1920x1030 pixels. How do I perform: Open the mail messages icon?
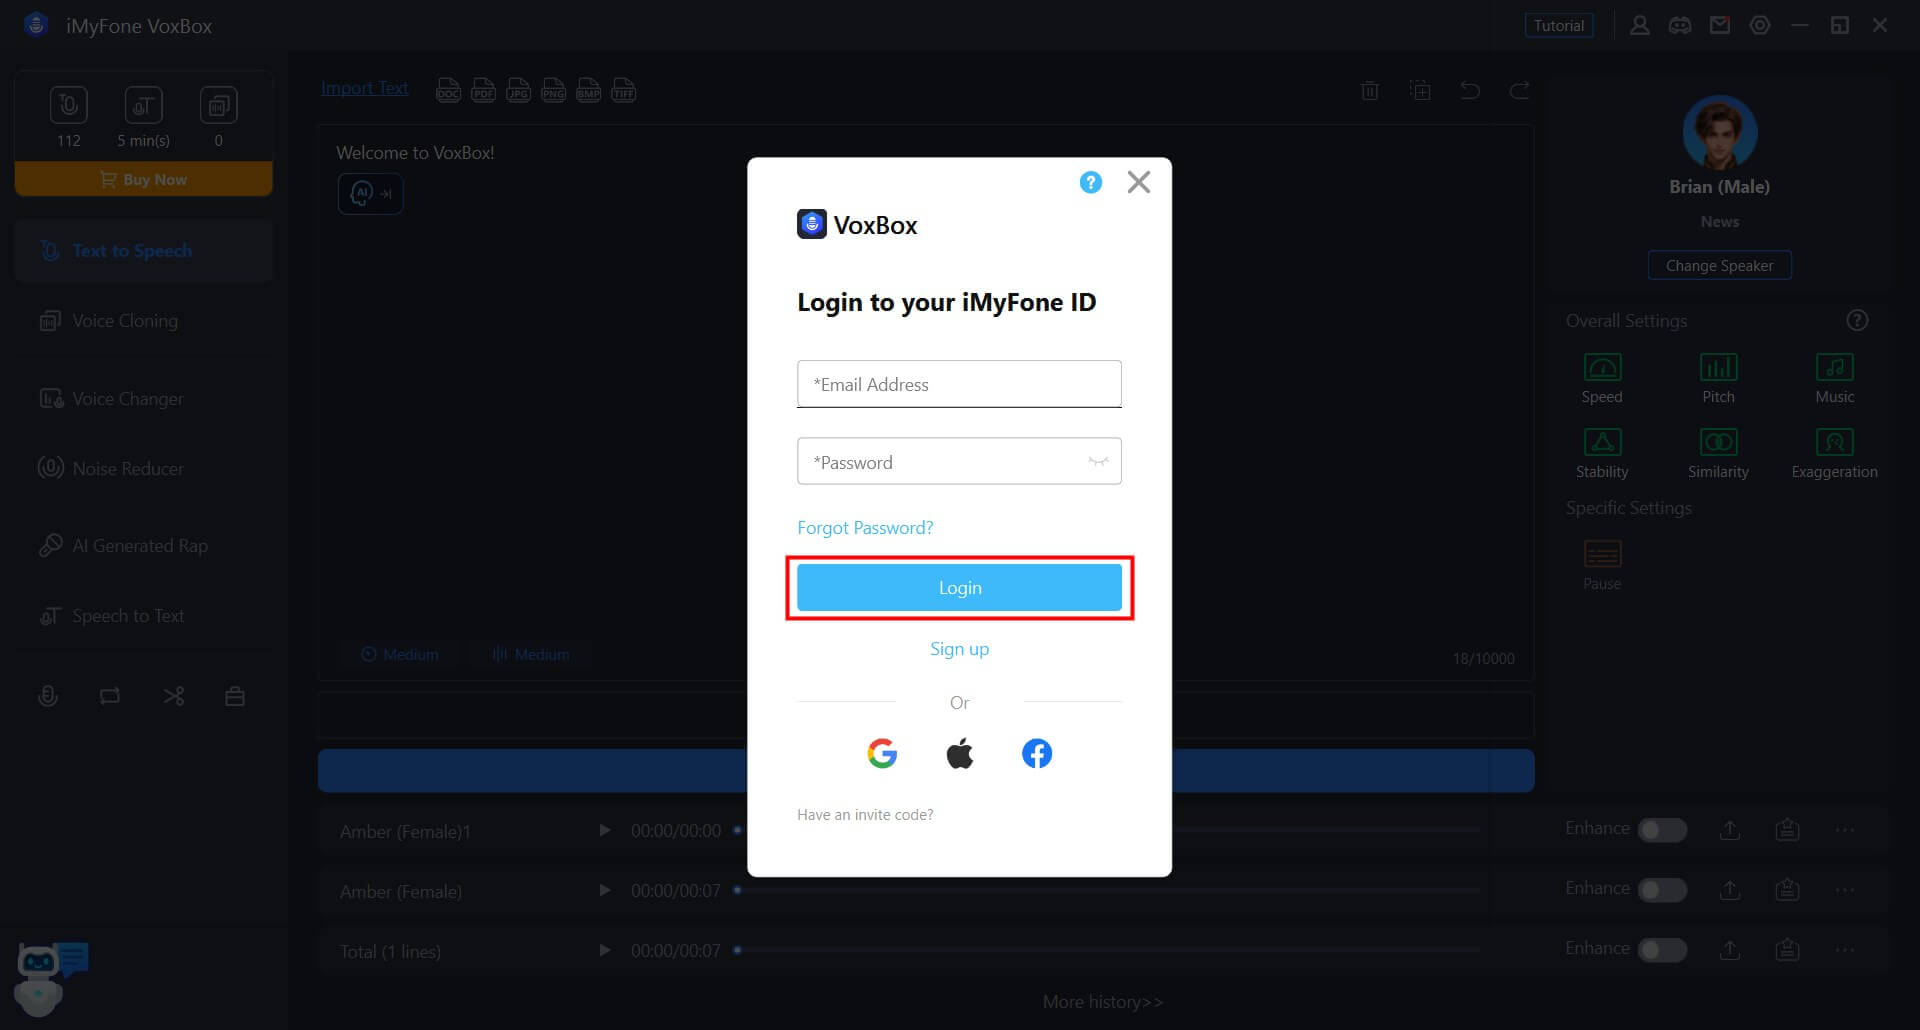click(x=1720, y=25)
